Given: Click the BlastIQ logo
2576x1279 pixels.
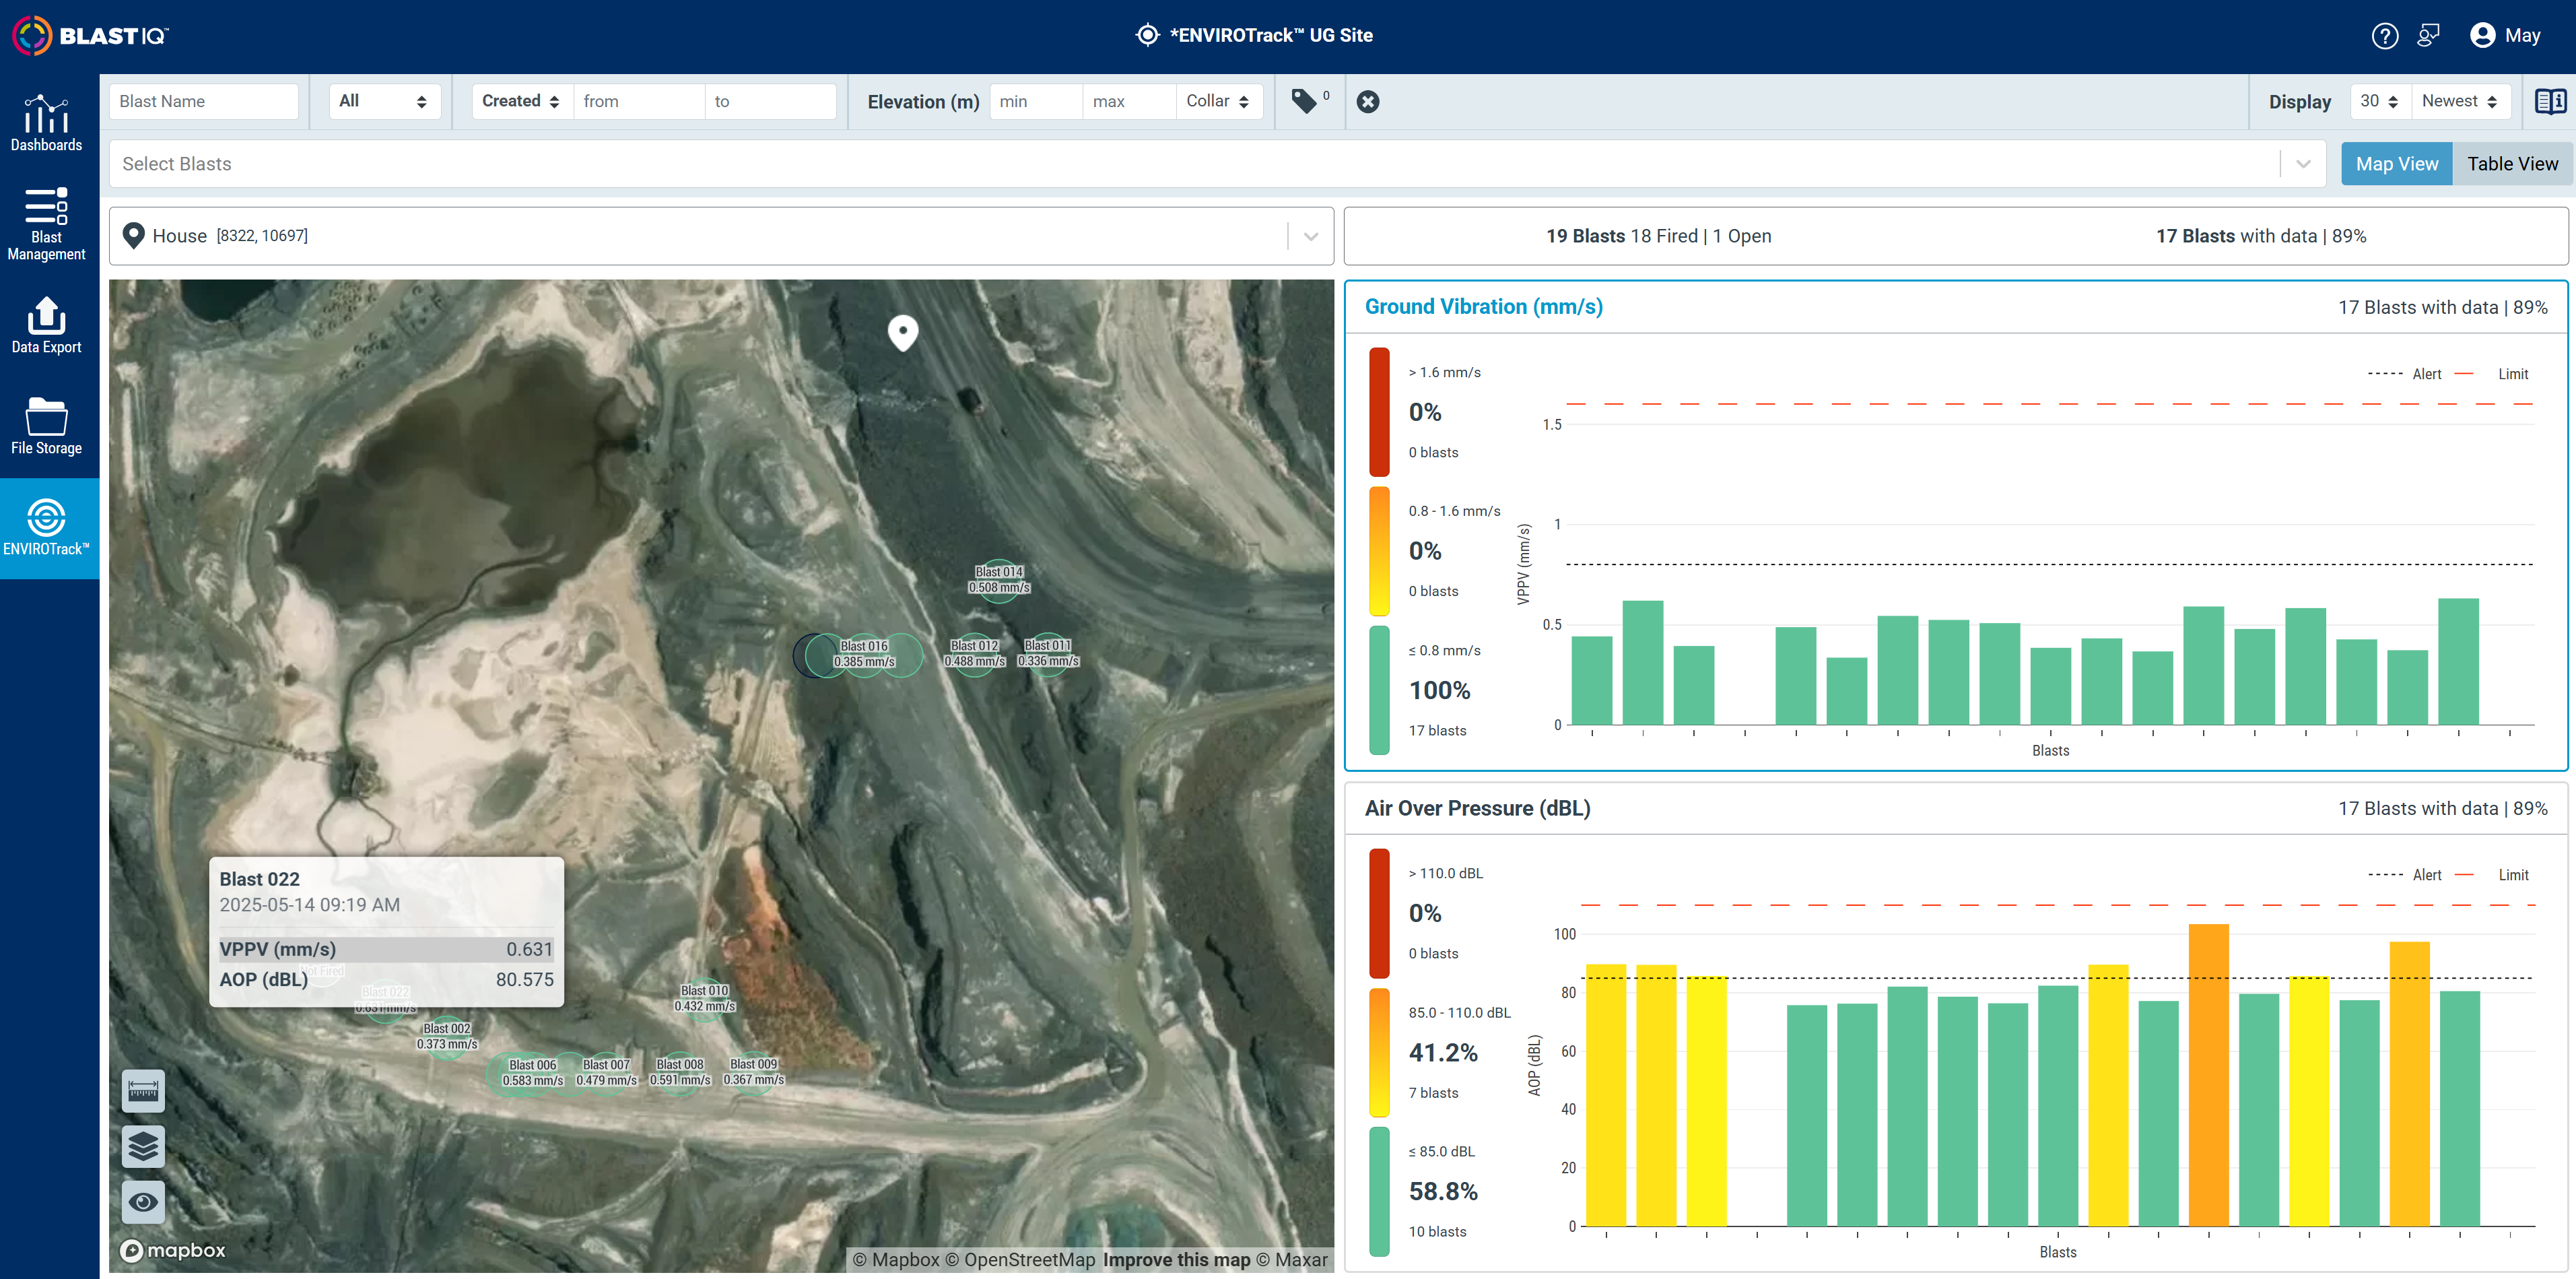Looking at the screenshot, I should pos(90,35).
